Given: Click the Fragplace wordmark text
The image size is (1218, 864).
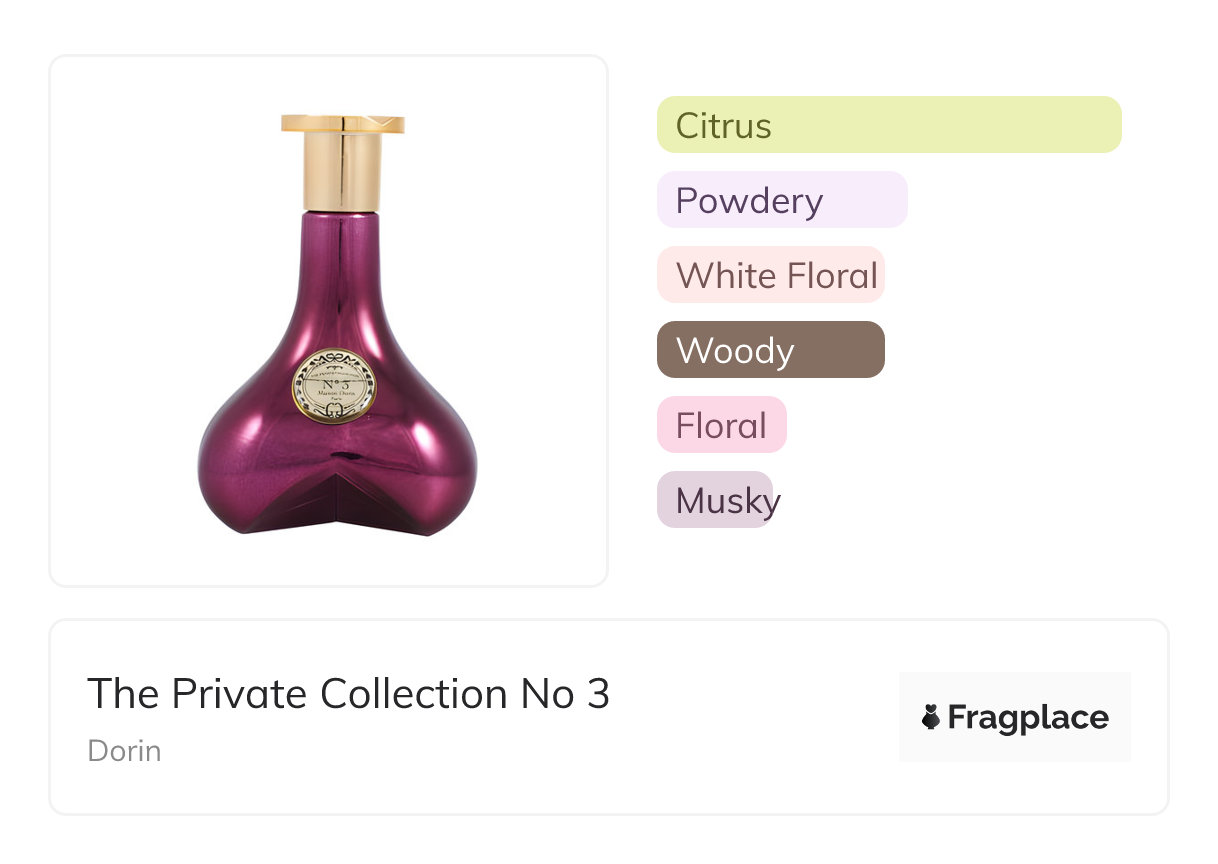Looking at the screenshot, I should (x=1028, y=718).
